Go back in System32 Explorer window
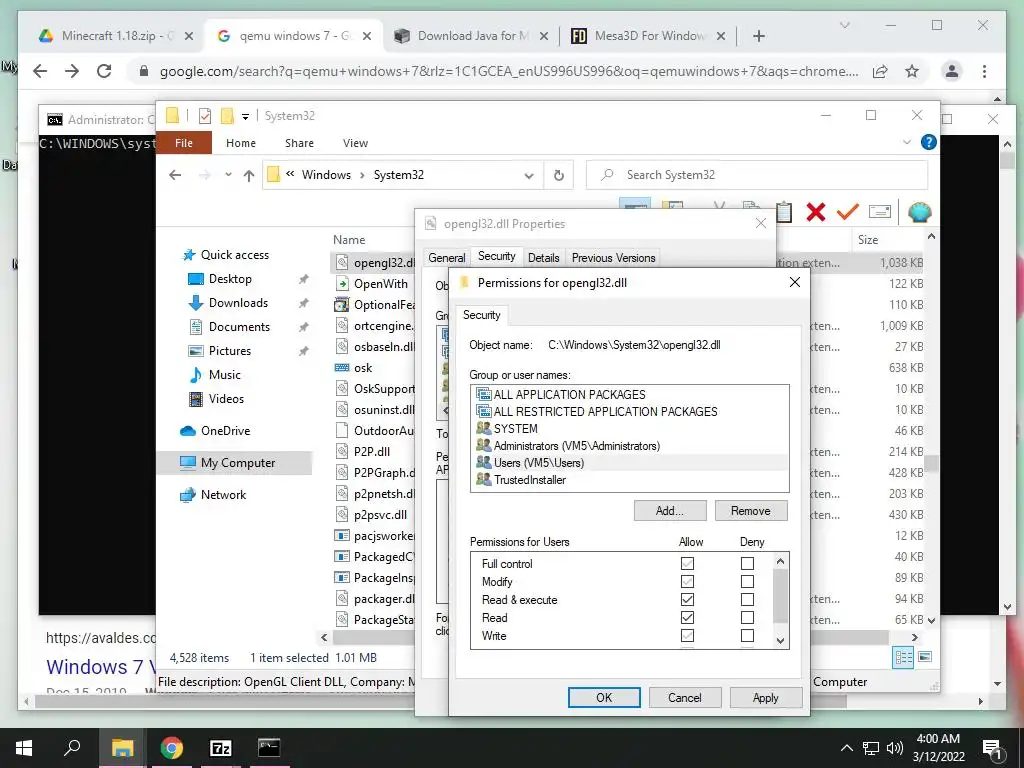 click(x=175, y=175)
